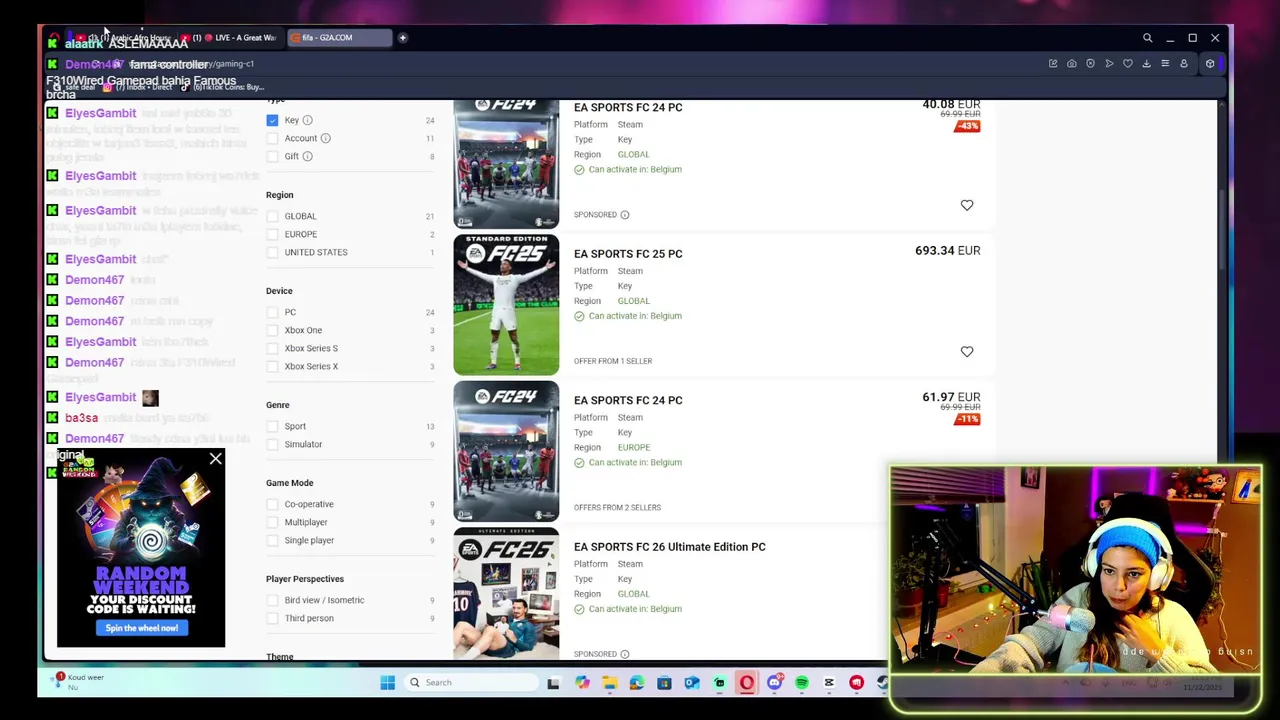This screenshot has height=720, width=1280.
Task: Open info icon next to Key filter
Action: point(307,120)
